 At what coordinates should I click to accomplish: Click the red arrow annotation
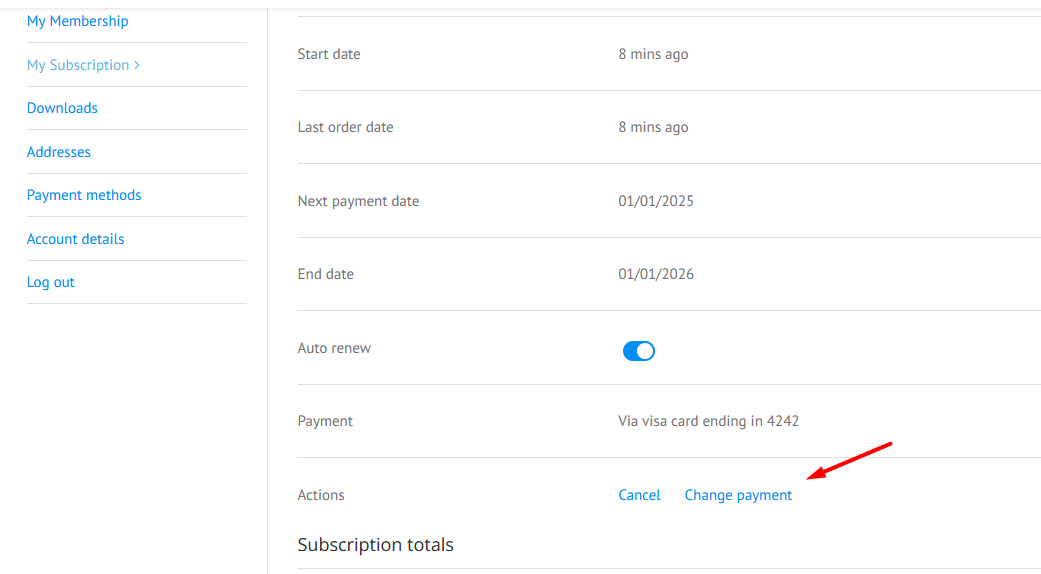(x=849, y=460)
